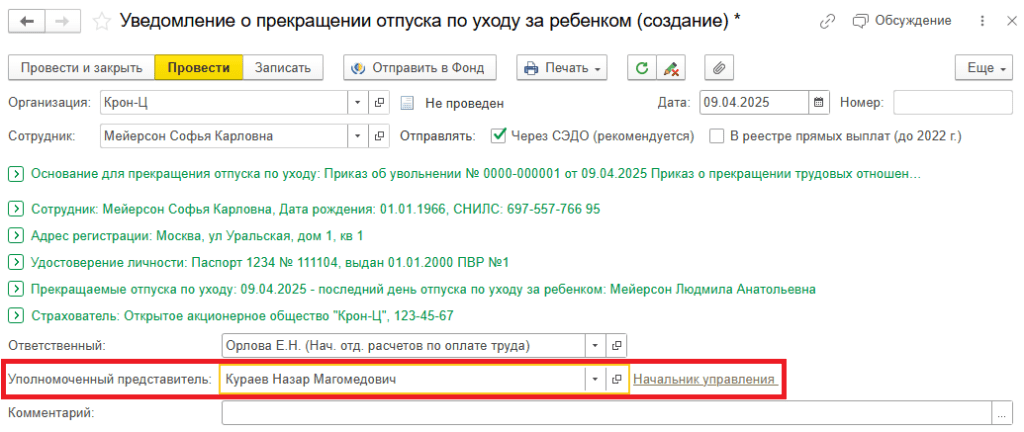Enable В реестре прямых выплат checkbox
Image resolution: width=1024 pixels, height=432 pixels.
click(716, 135)
